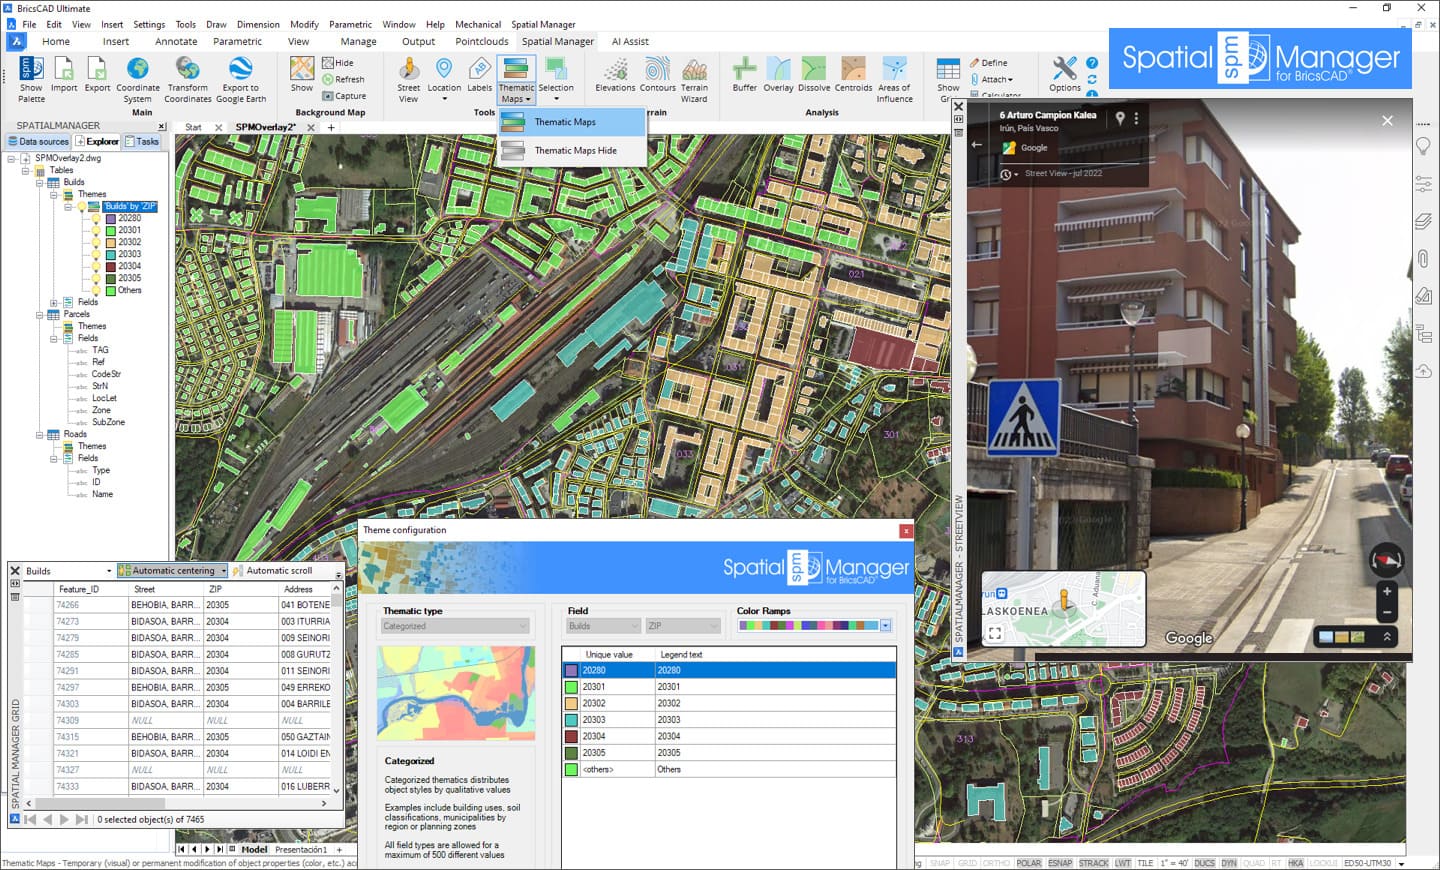Expand the Builds Fields tree node
The height and width of the screenshot is (870, 1440).
[x=54, y=302]
